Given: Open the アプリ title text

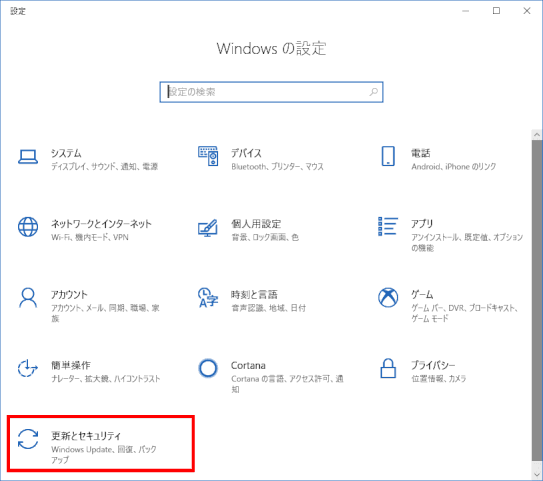Looking at the screenshot, I should 422,224.
